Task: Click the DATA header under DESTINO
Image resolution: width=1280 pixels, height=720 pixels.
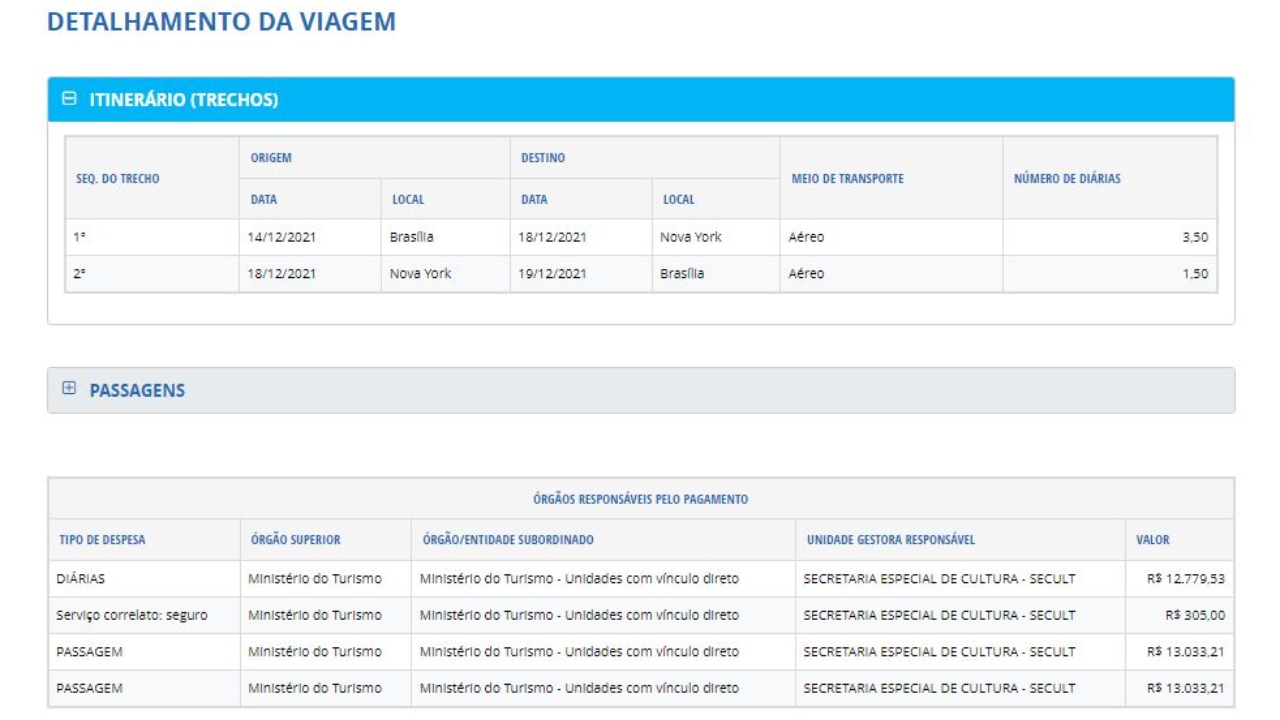Action: click(534, 199)
